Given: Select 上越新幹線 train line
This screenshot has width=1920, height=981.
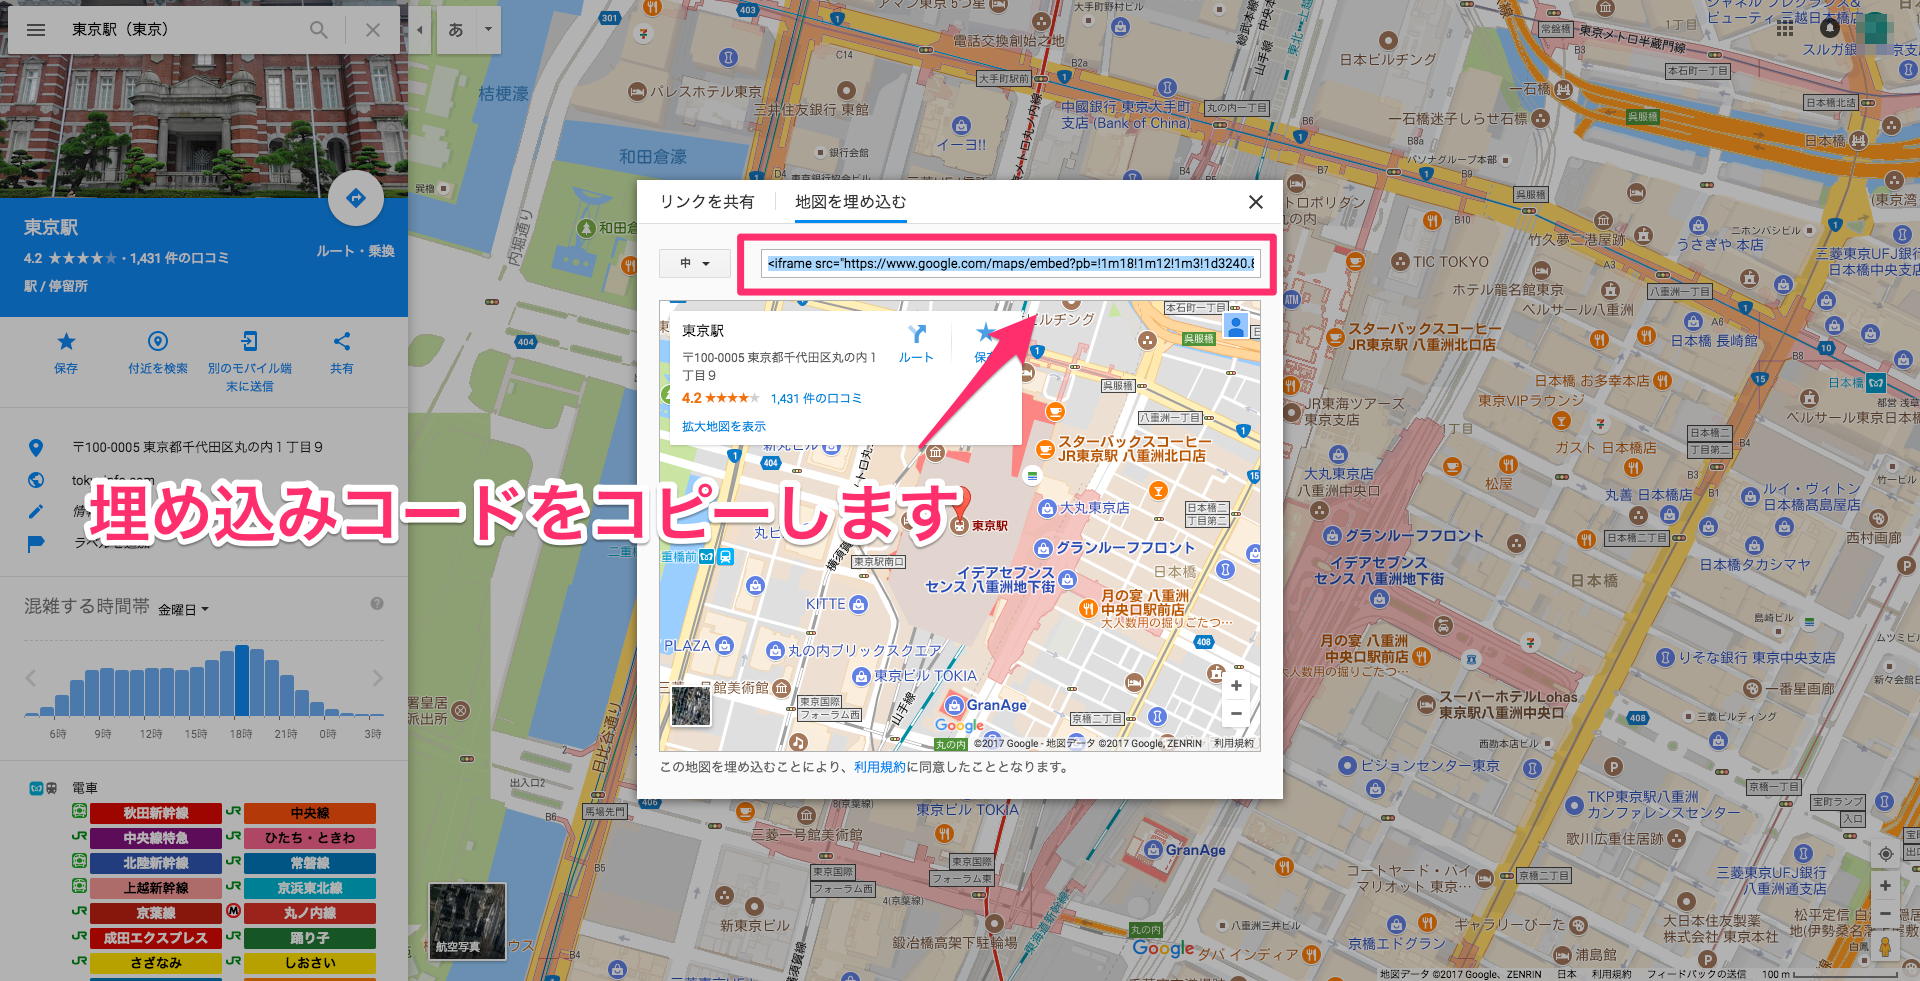Looking at the screenshot, I should click(155, 888).
